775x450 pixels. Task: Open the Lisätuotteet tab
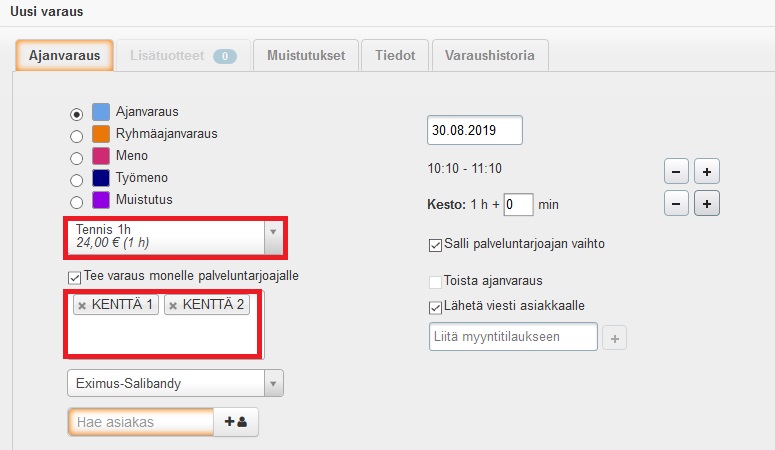click(x=183, y=55)
